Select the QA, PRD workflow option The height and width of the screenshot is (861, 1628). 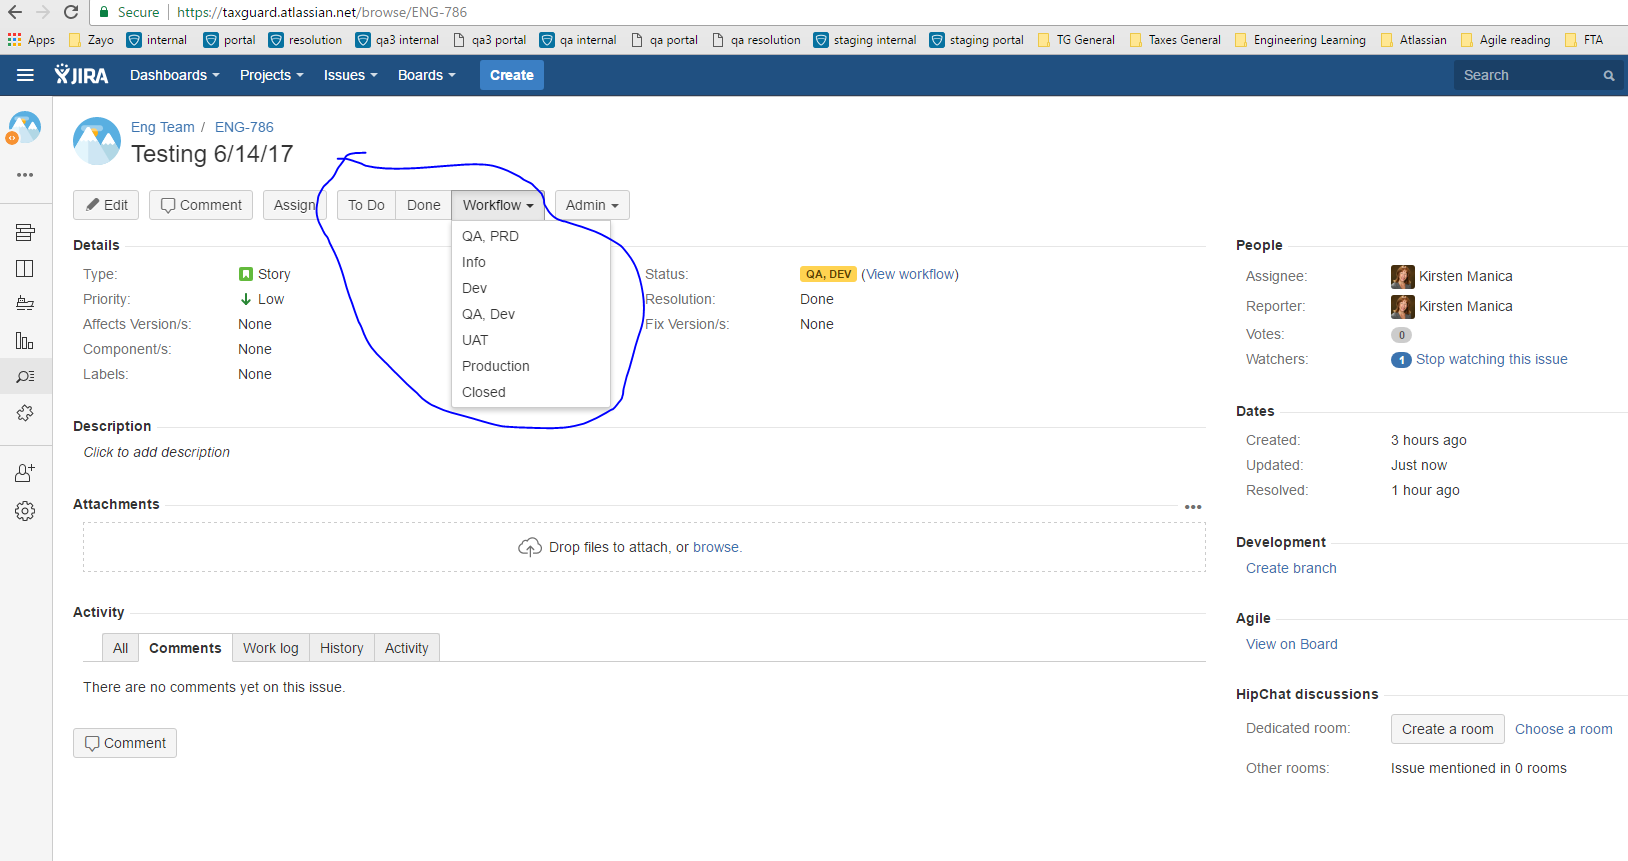pos(531,236)
